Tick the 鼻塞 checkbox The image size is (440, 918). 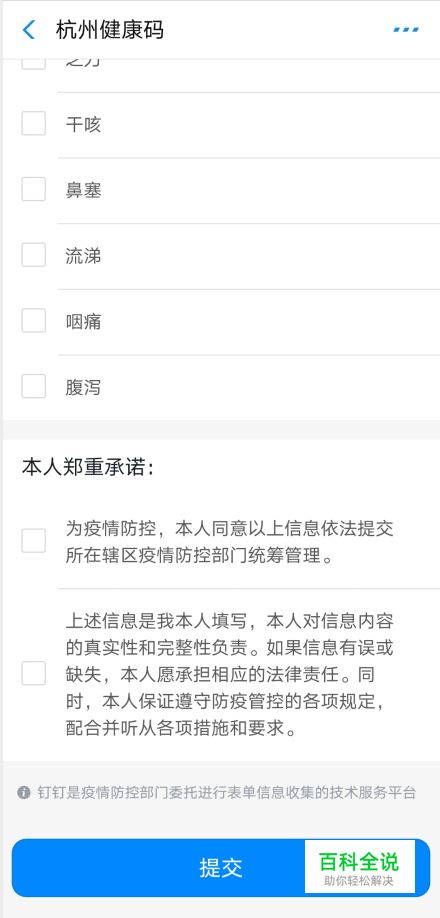pyautogui.click(x=33, y=189)
